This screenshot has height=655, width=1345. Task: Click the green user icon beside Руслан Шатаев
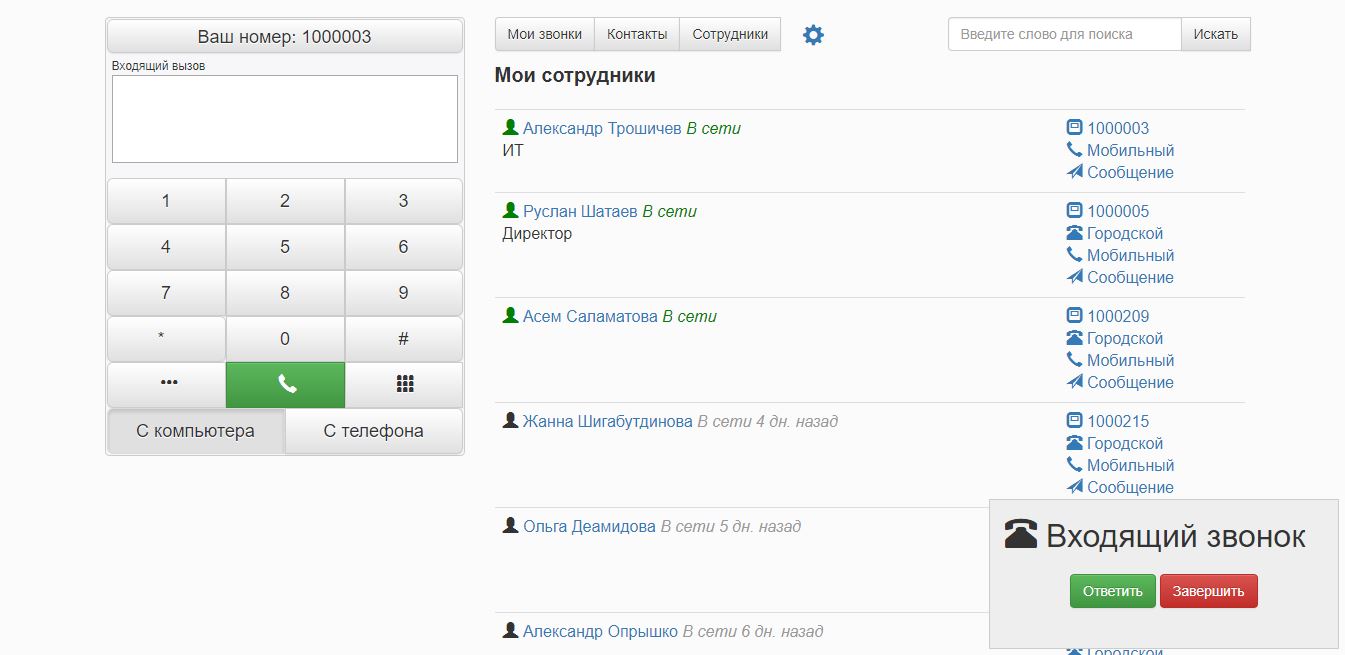point(510,211)
